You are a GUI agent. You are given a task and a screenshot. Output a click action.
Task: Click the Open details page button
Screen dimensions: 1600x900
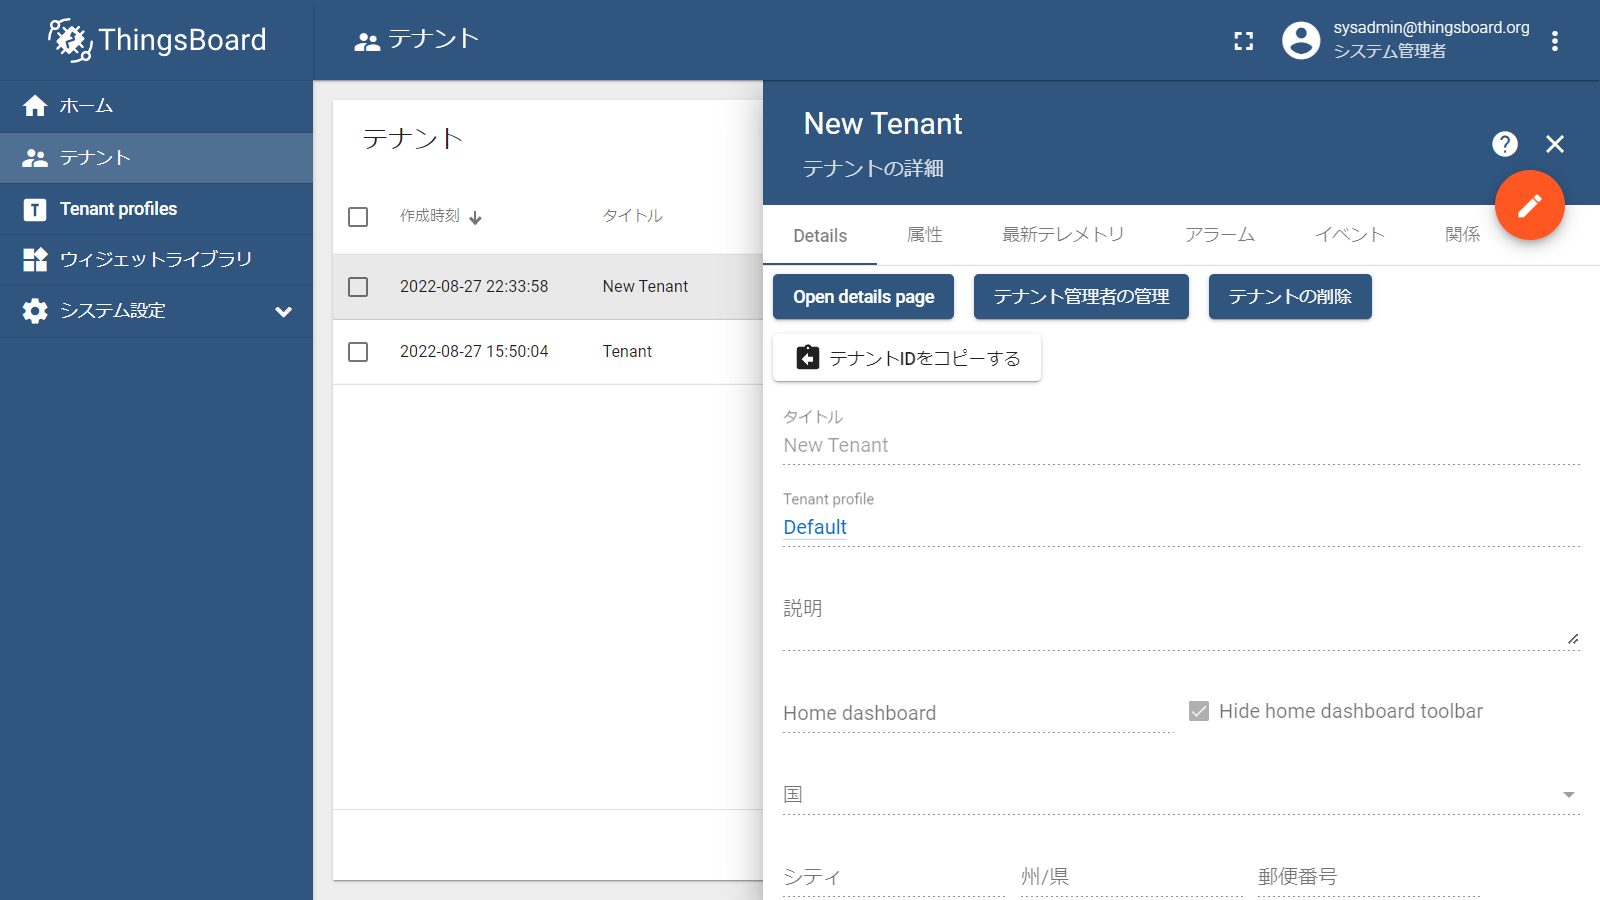click(x=863, y=297)
